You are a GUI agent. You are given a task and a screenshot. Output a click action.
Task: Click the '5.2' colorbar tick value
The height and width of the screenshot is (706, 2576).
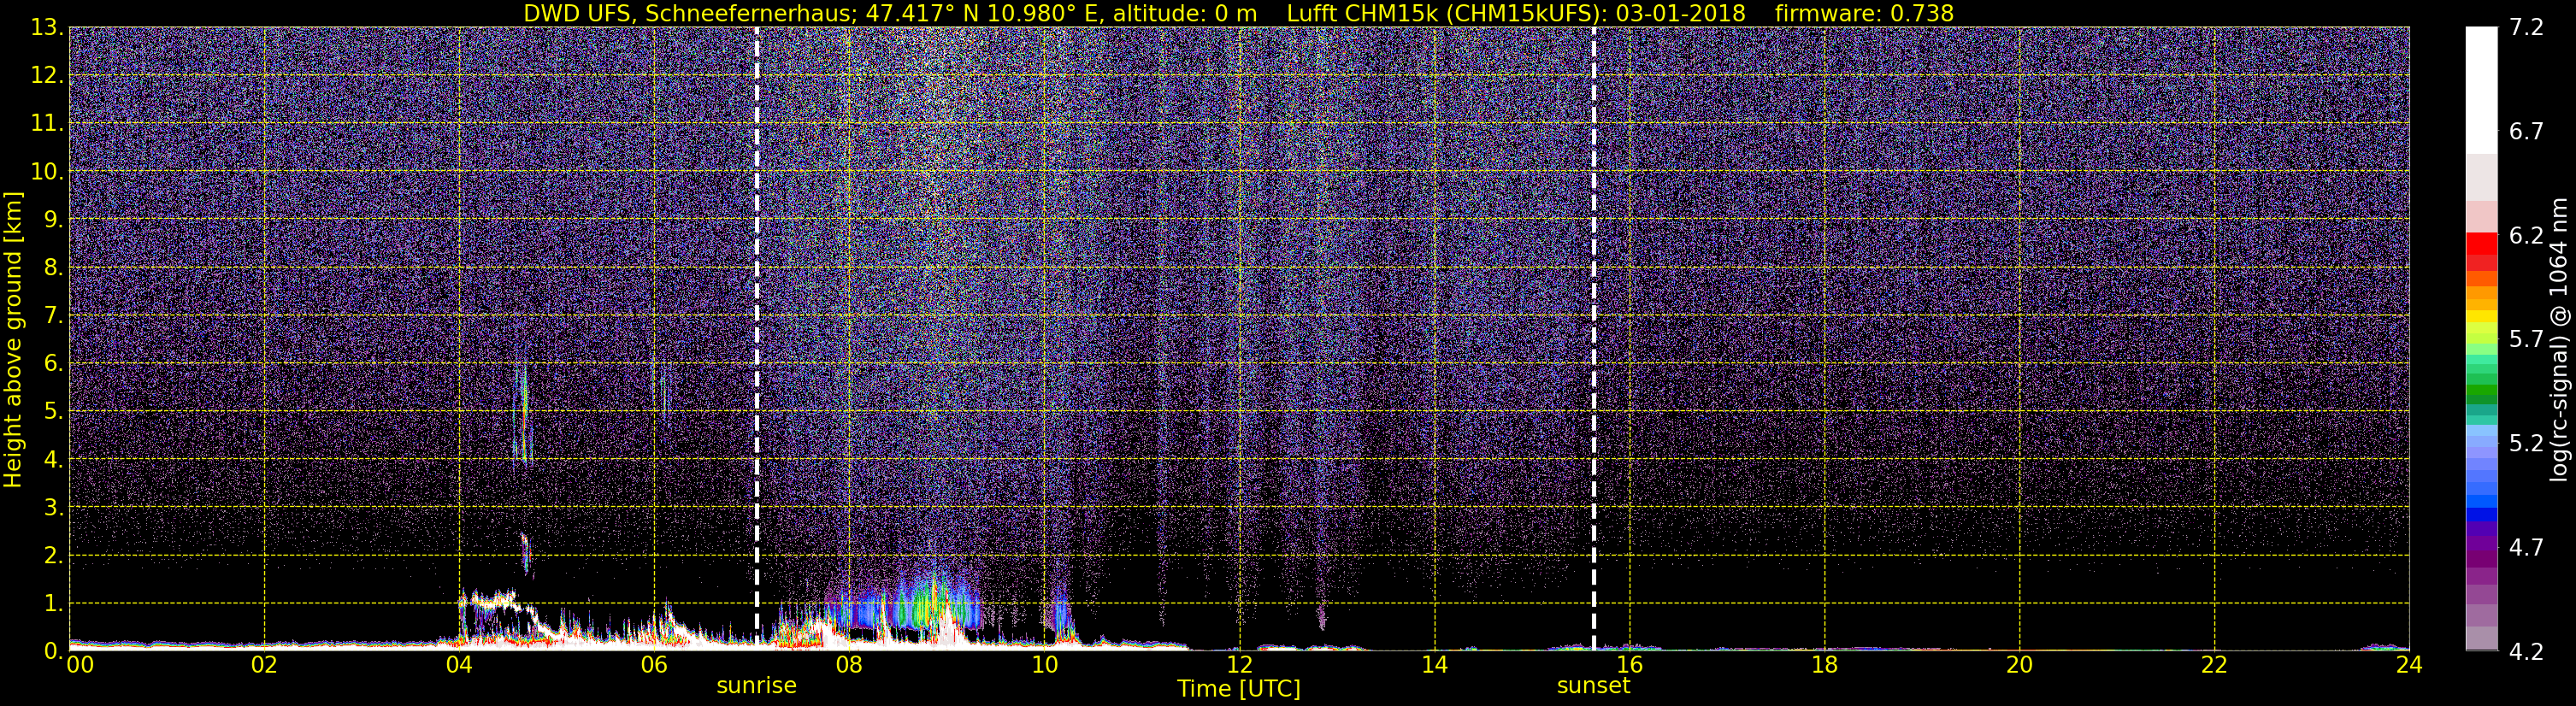(2526, 443)
